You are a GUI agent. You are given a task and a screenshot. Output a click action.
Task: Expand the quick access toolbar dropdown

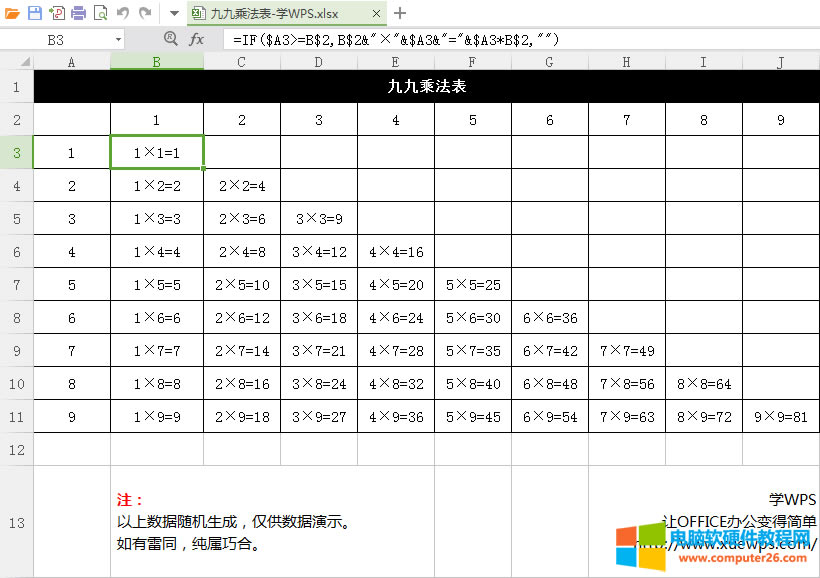pyautogui.click(x=174, y=14)
